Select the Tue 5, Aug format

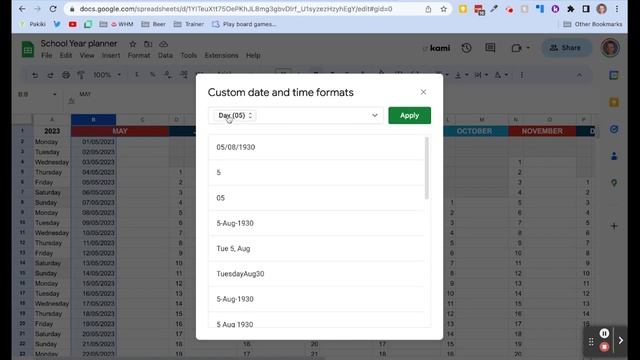[x=316, y=249]
